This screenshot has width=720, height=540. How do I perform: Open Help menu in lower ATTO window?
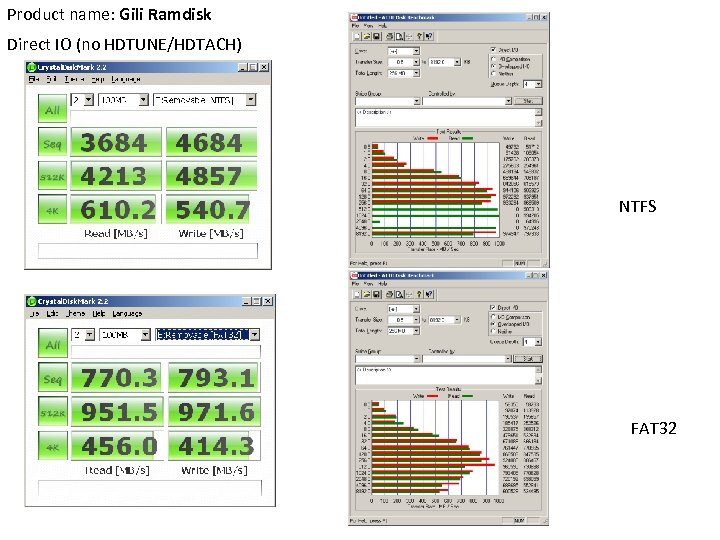coord(382,284)
